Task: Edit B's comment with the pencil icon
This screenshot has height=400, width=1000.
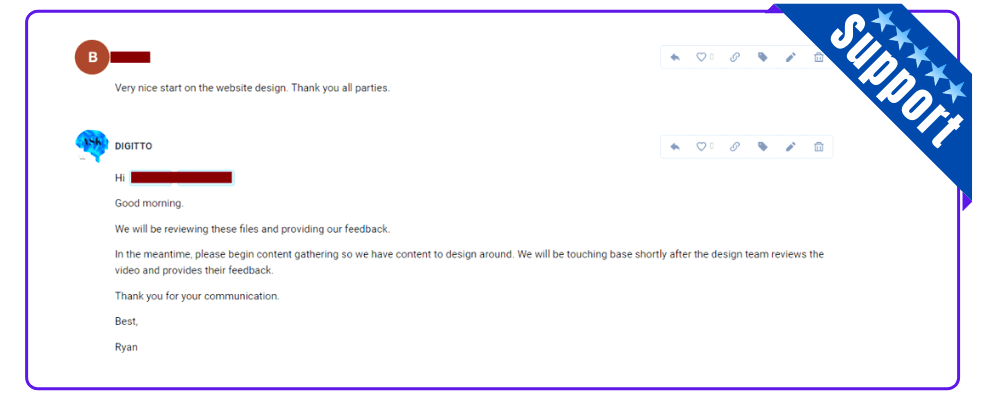Action: click(x=791, y=57)
